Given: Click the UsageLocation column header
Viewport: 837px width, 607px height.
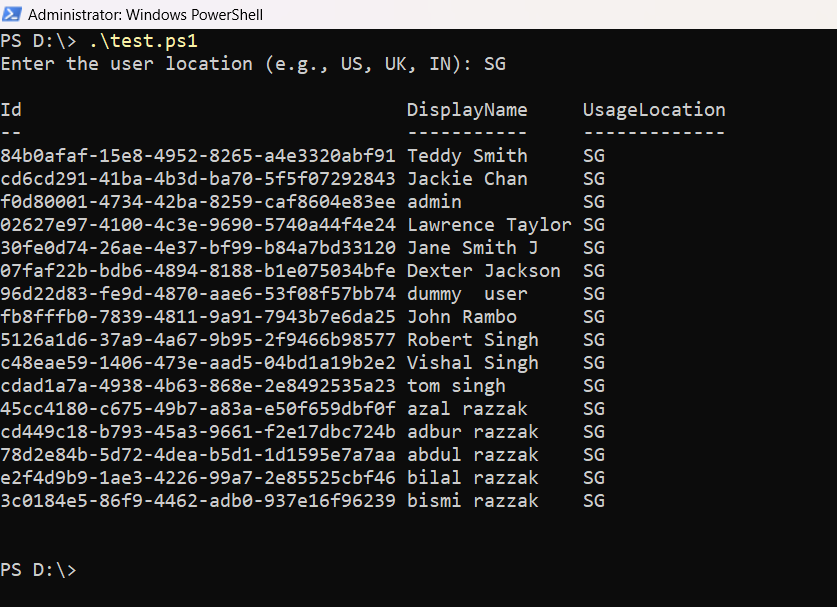Looking at the screenshot, I should point(654,110).
